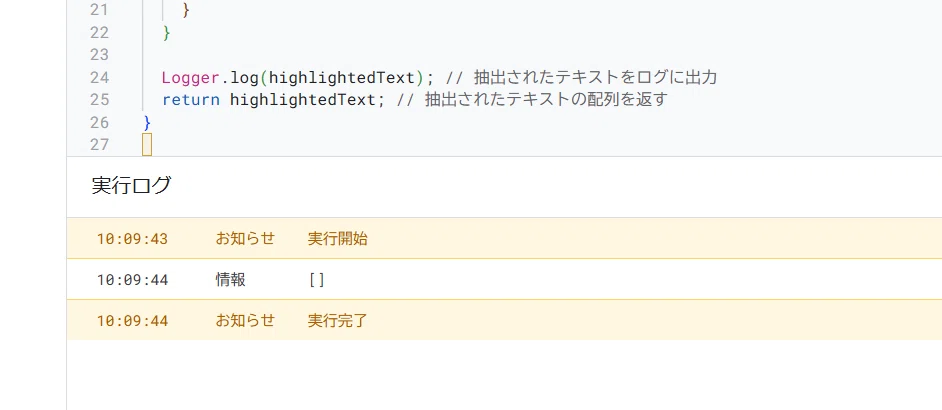
Task: Click the 10:09:43 timestamp
Action: [132, 239]
